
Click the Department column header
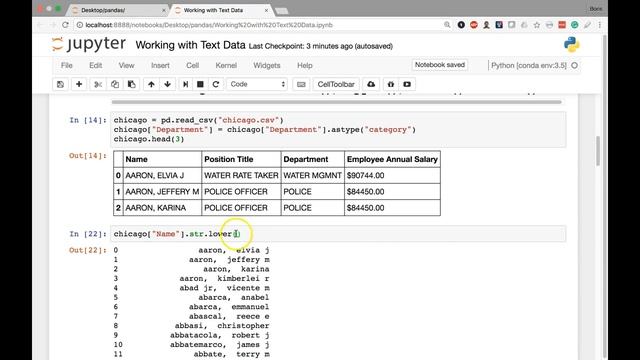tap(313, 159)
